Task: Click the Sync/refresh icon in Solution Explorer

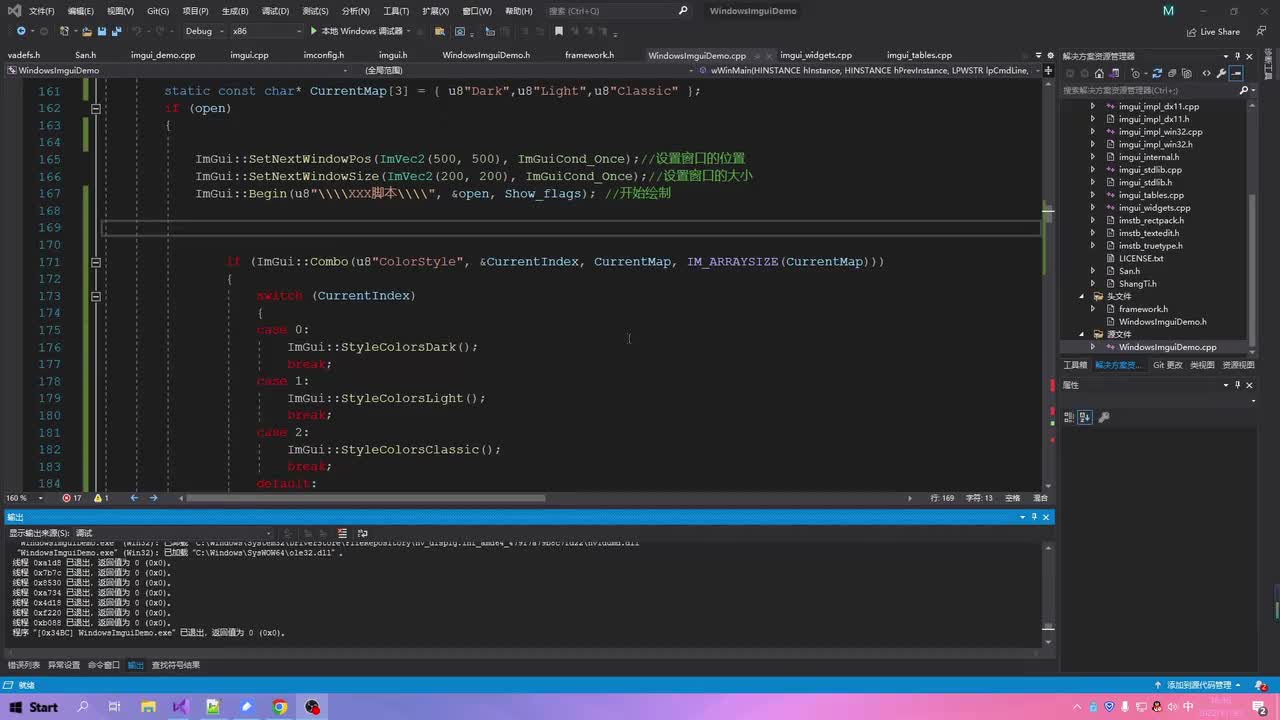Action: (x=1157, y=73)
